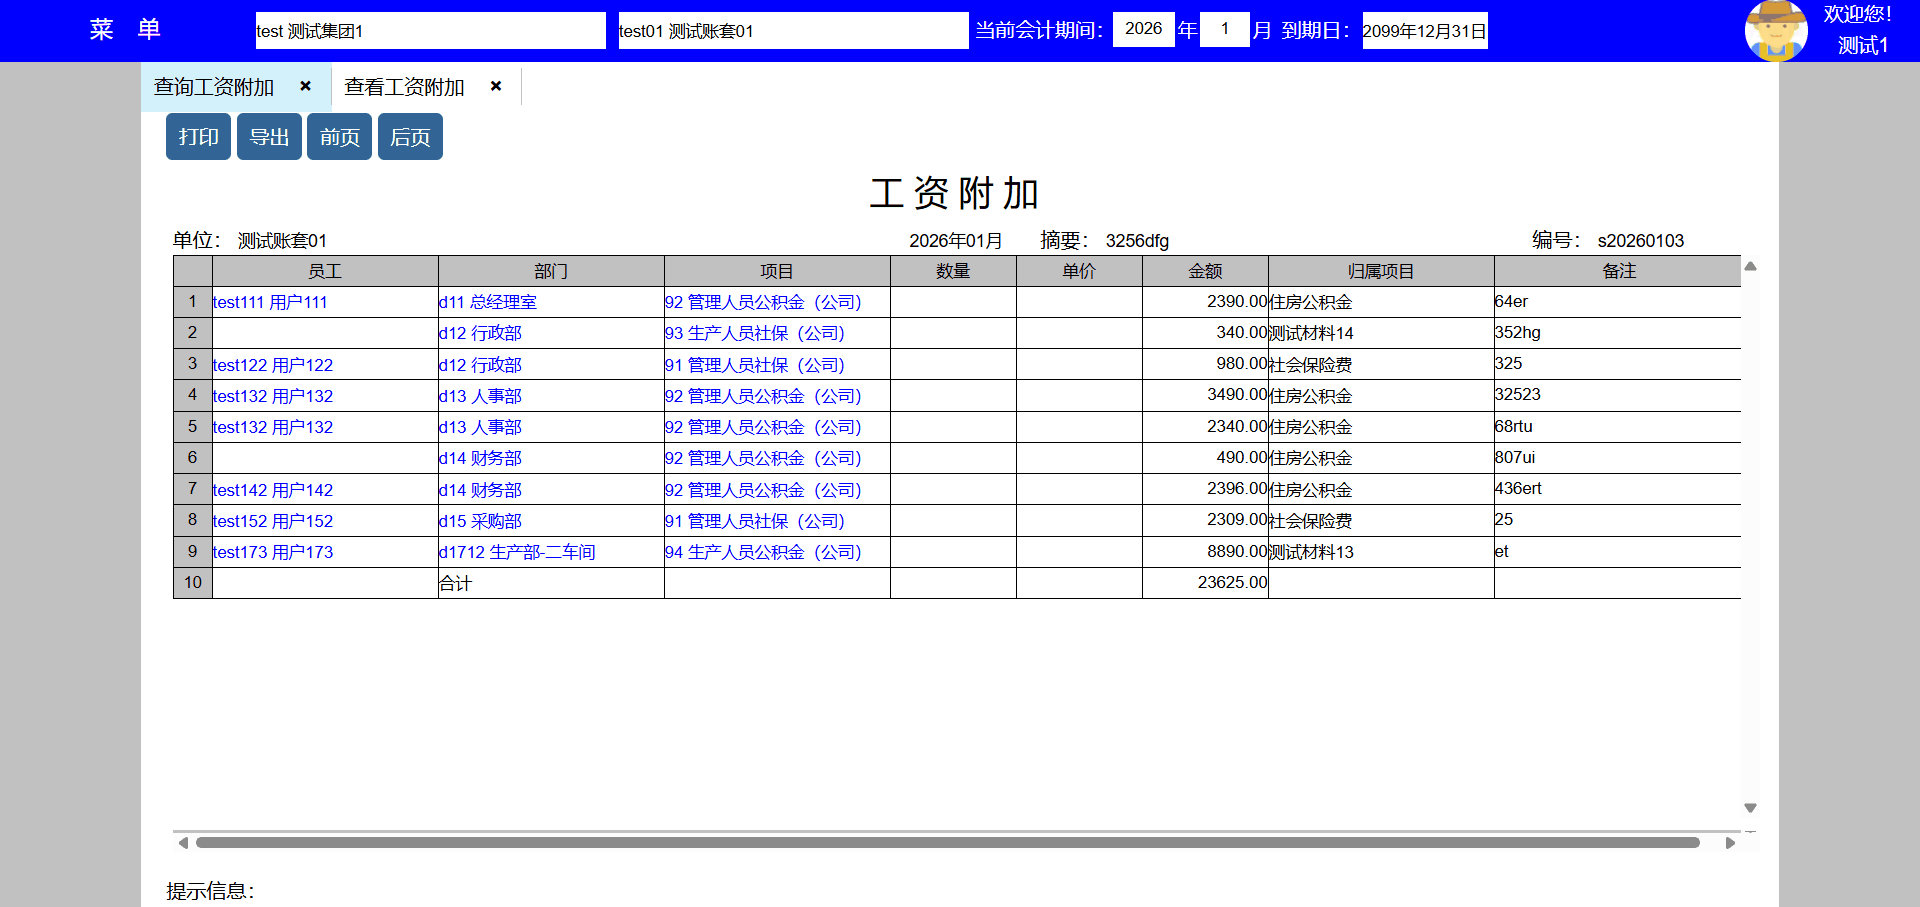Close the 查看工资附加 tab
This screenshot has height=907, width=1920.
coord(496,86)
